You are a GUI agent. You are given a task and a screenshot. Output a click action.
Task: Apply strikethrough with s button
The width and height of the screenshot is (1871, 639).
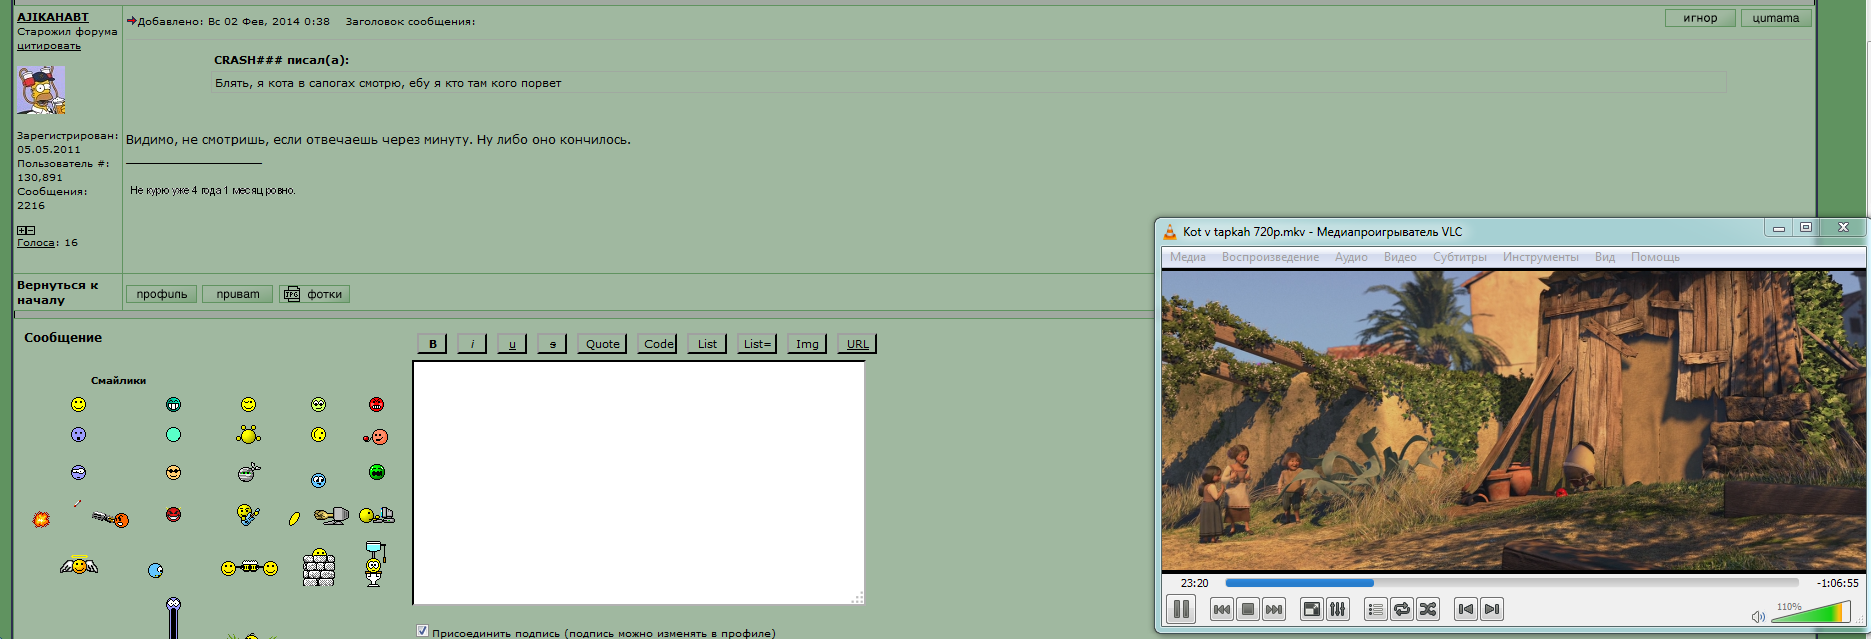pyautogui.click(x=552, y=343)
